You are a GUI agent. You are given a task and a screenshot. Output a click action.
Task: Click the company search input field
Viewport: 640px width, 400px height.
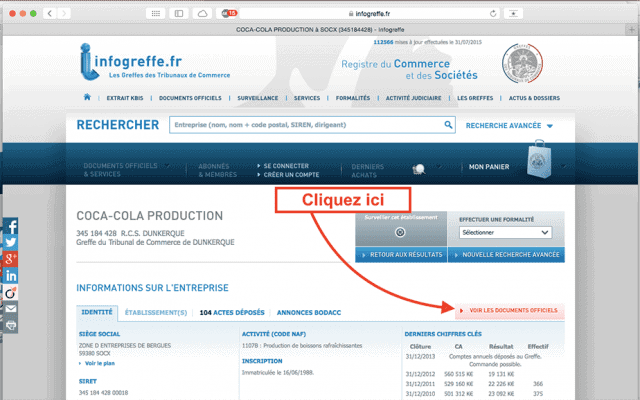tap(312, 125)
